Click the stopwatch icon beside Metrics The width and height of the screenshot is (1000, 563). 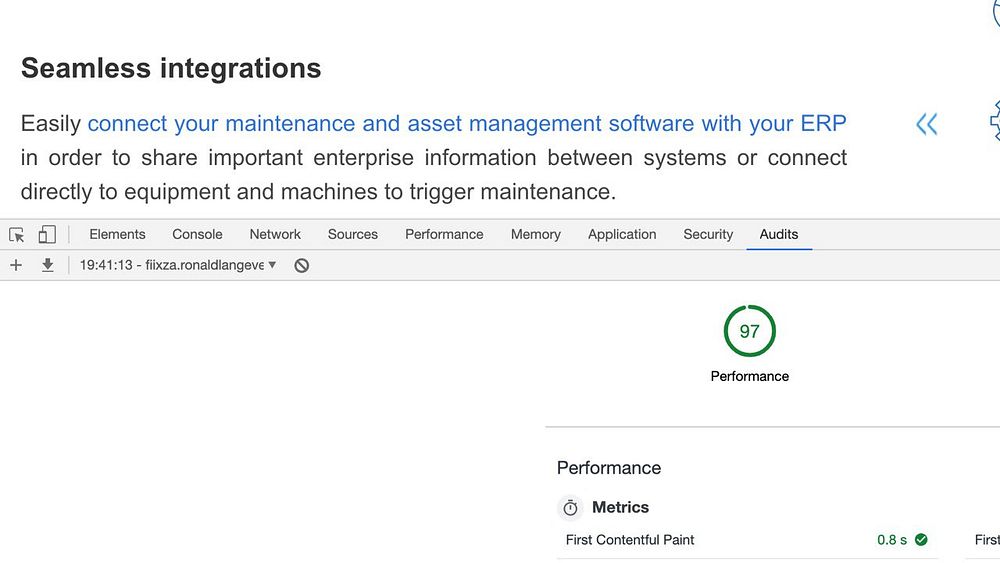[571, 508]
